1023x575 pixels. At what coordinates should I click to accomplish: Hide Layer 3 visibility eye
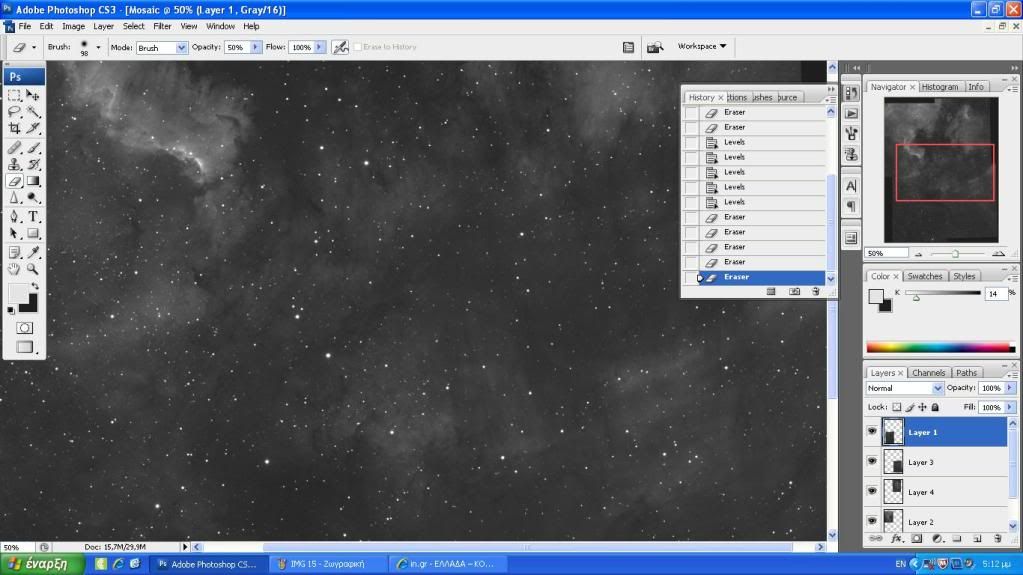[872, 462]
